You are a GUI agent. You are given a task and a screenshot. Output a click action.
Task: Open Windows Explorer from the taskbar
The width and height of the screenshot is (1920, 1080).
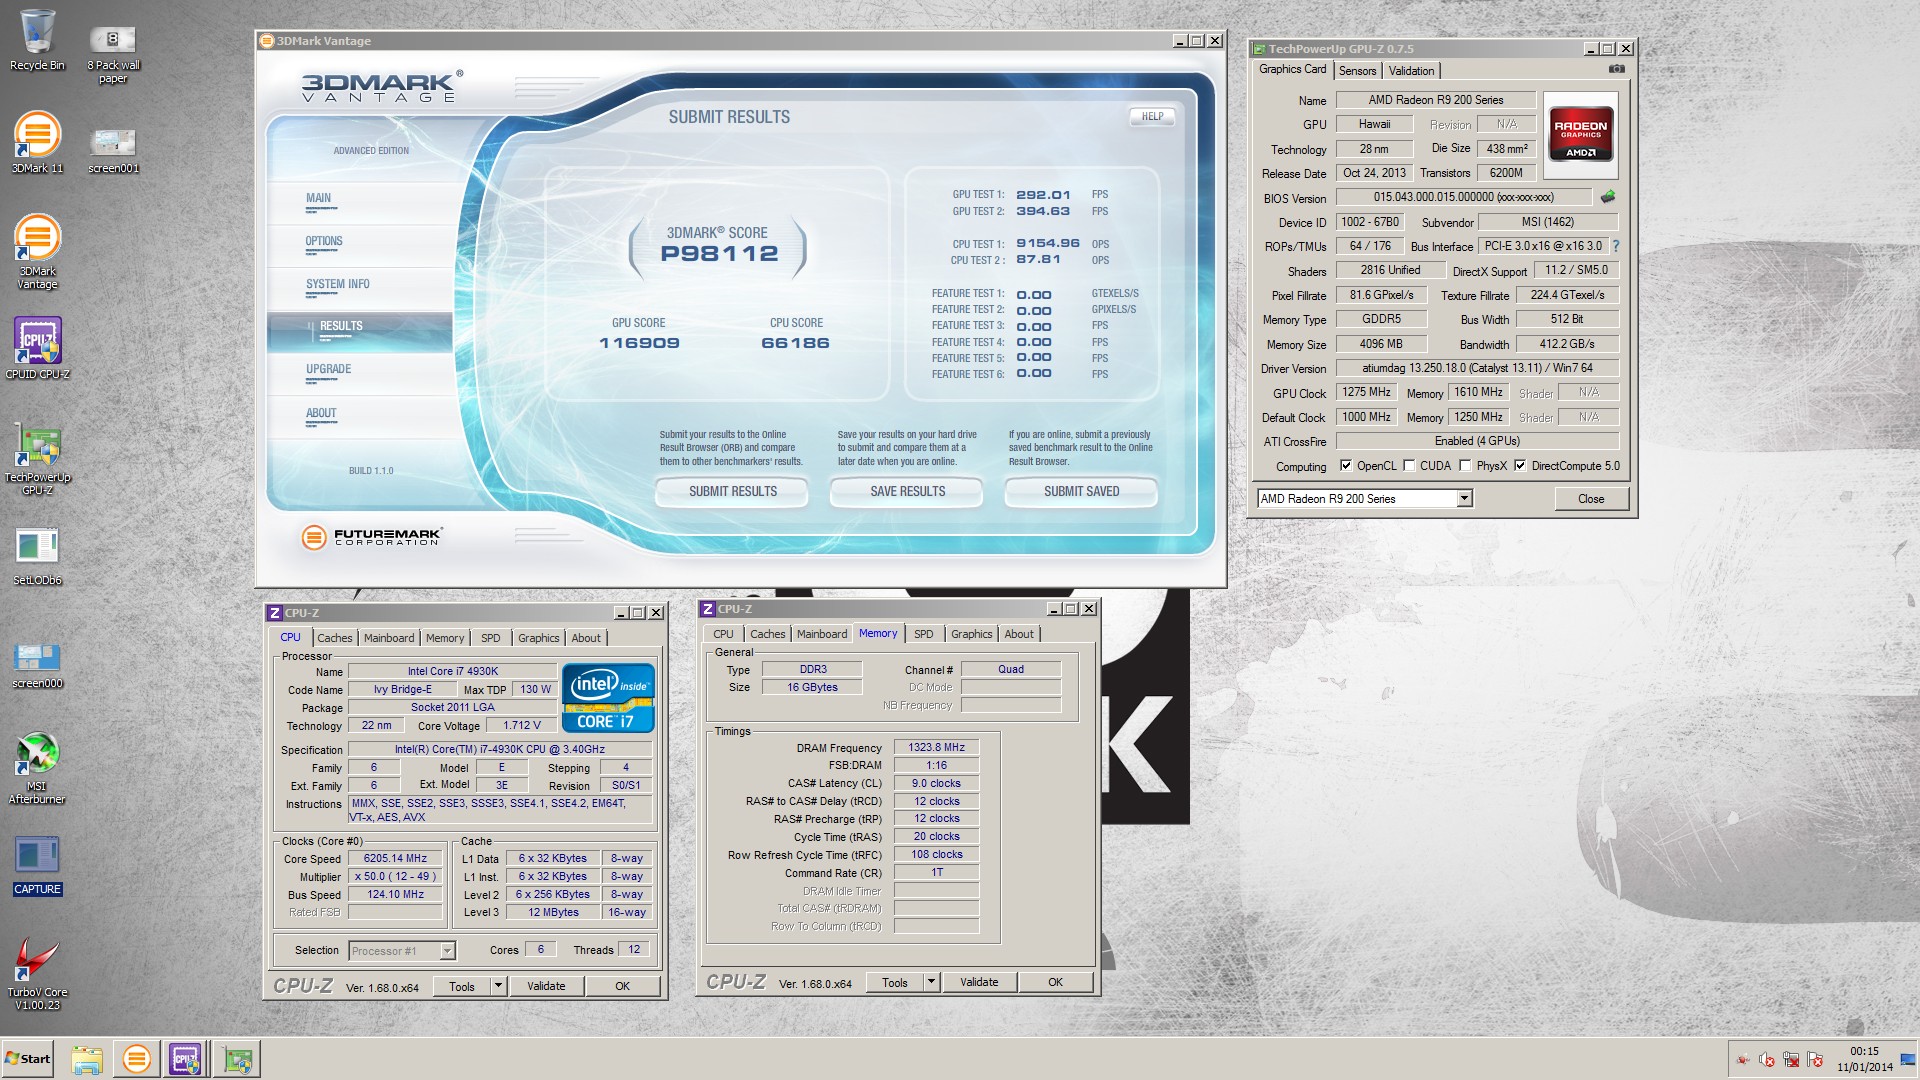[x=87, y=1059]
